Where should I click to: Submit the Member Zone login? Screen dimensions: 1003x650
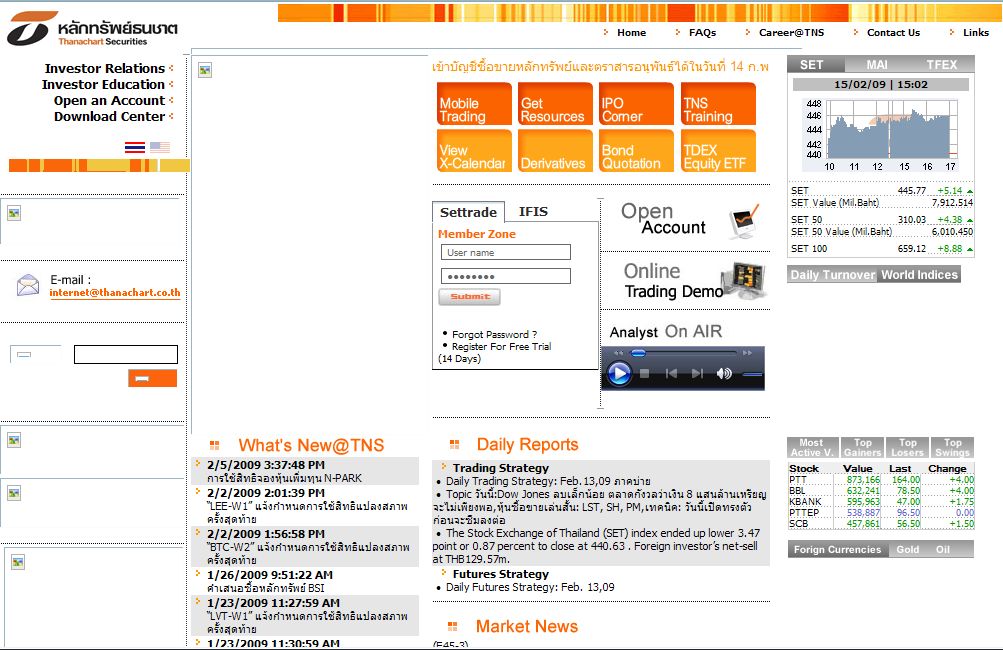[x=470, y=296]
